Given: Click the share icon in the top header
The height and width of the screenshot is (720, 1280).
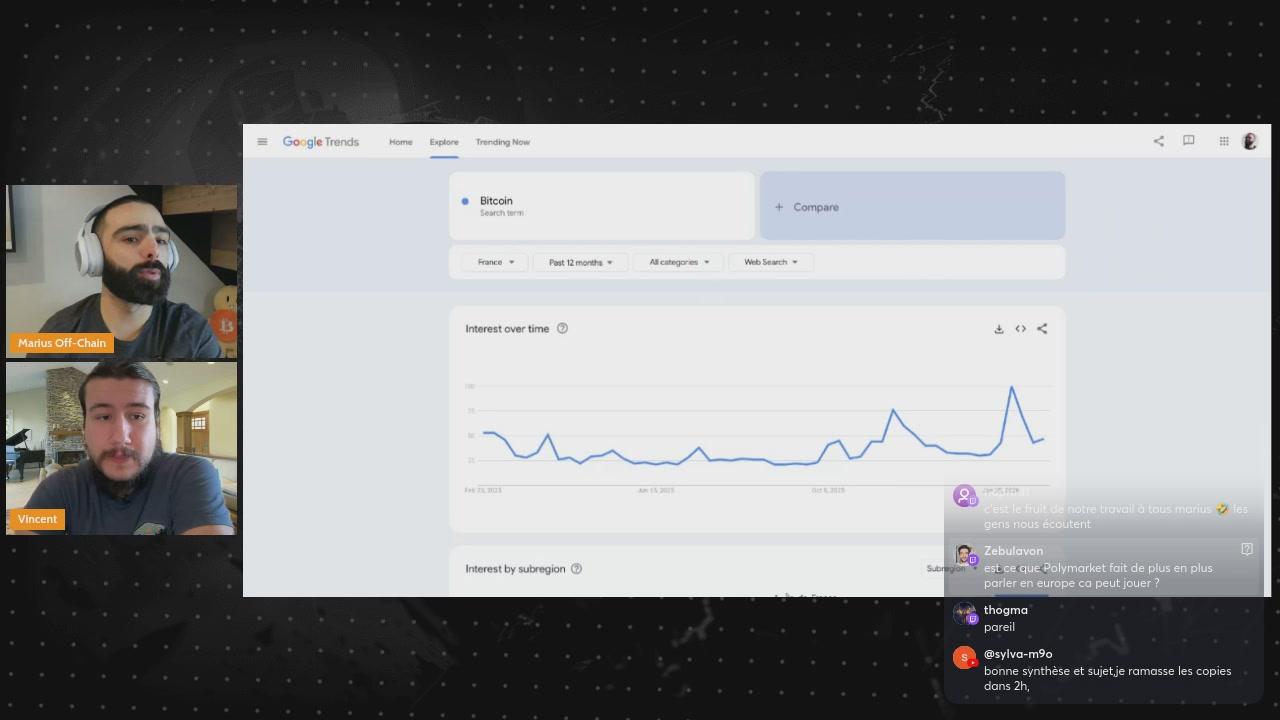Looking at the screenshot, I should tap(1158, 142).
